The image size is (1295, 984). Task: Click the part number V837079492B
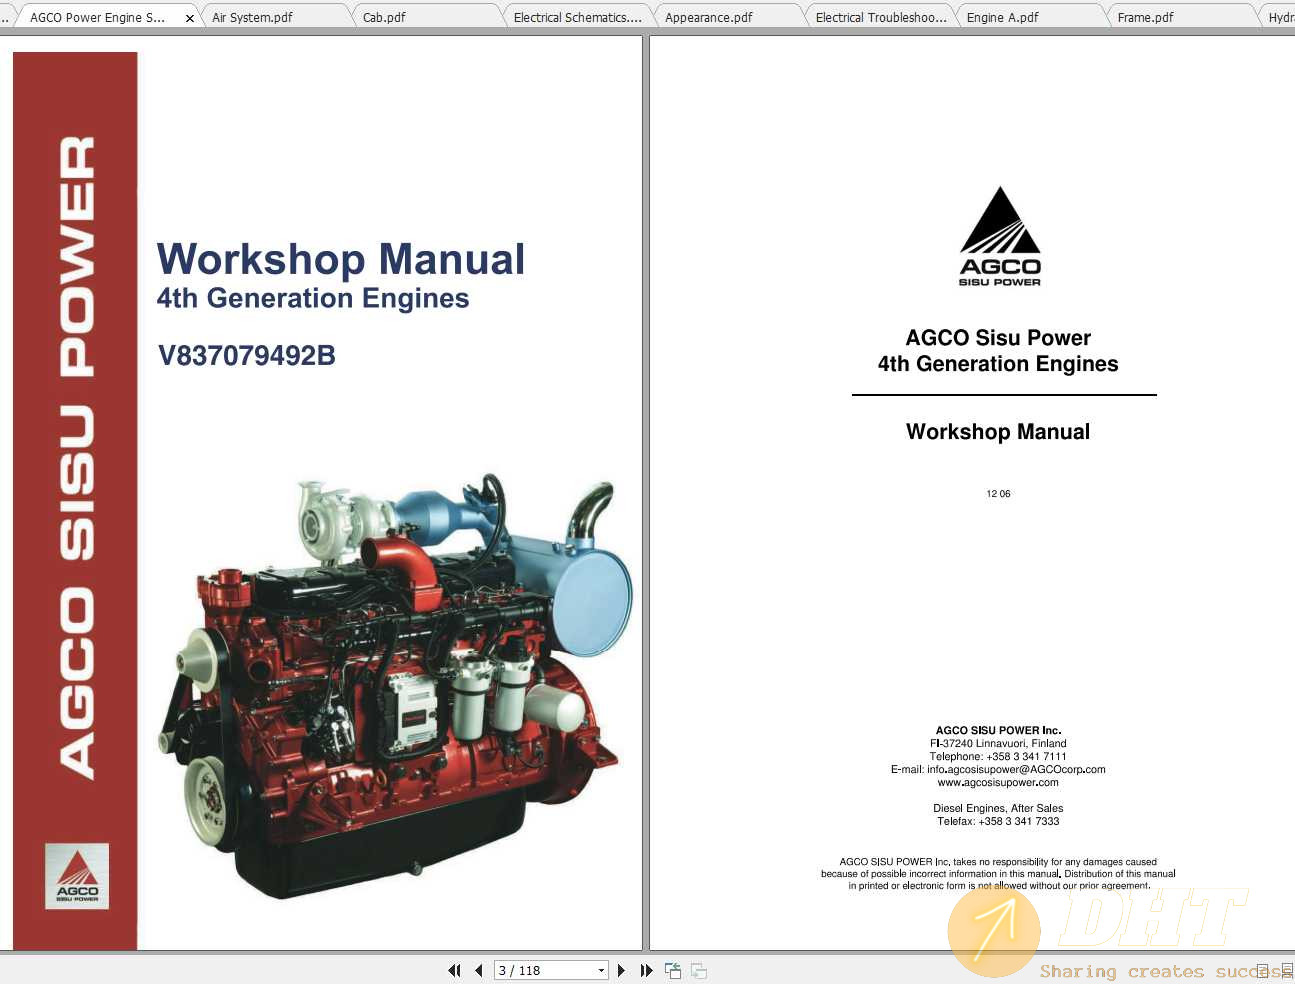[x=247, y=355]
